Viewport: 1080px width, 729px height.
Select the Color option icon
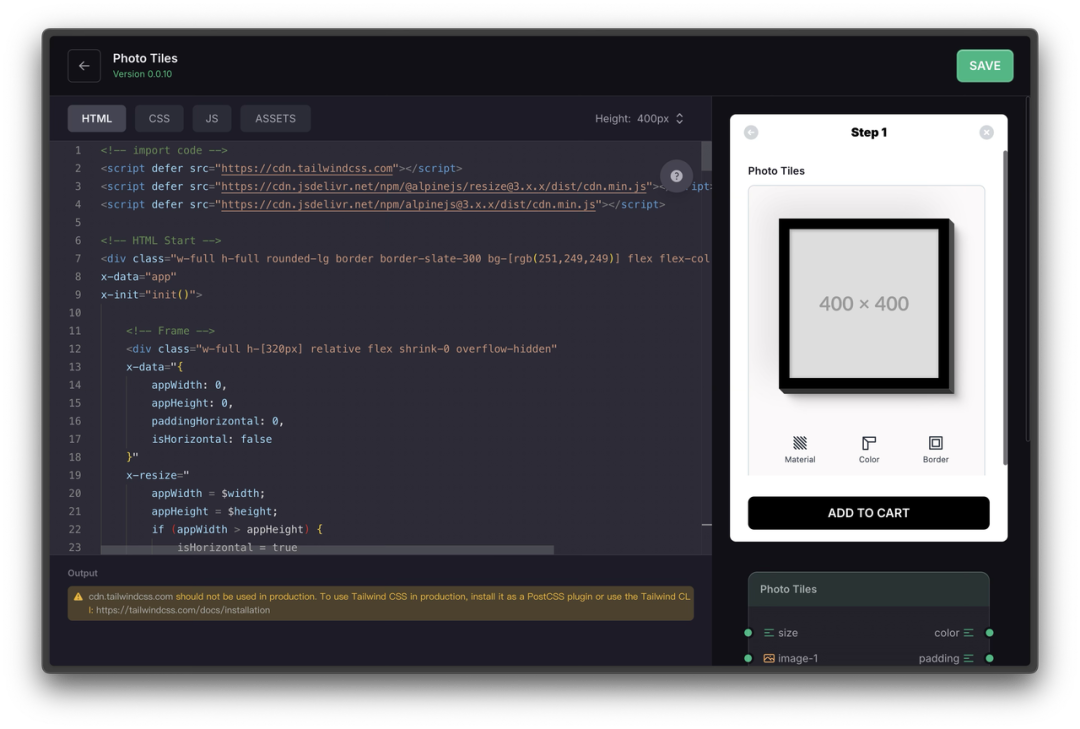tap(869, 449)
